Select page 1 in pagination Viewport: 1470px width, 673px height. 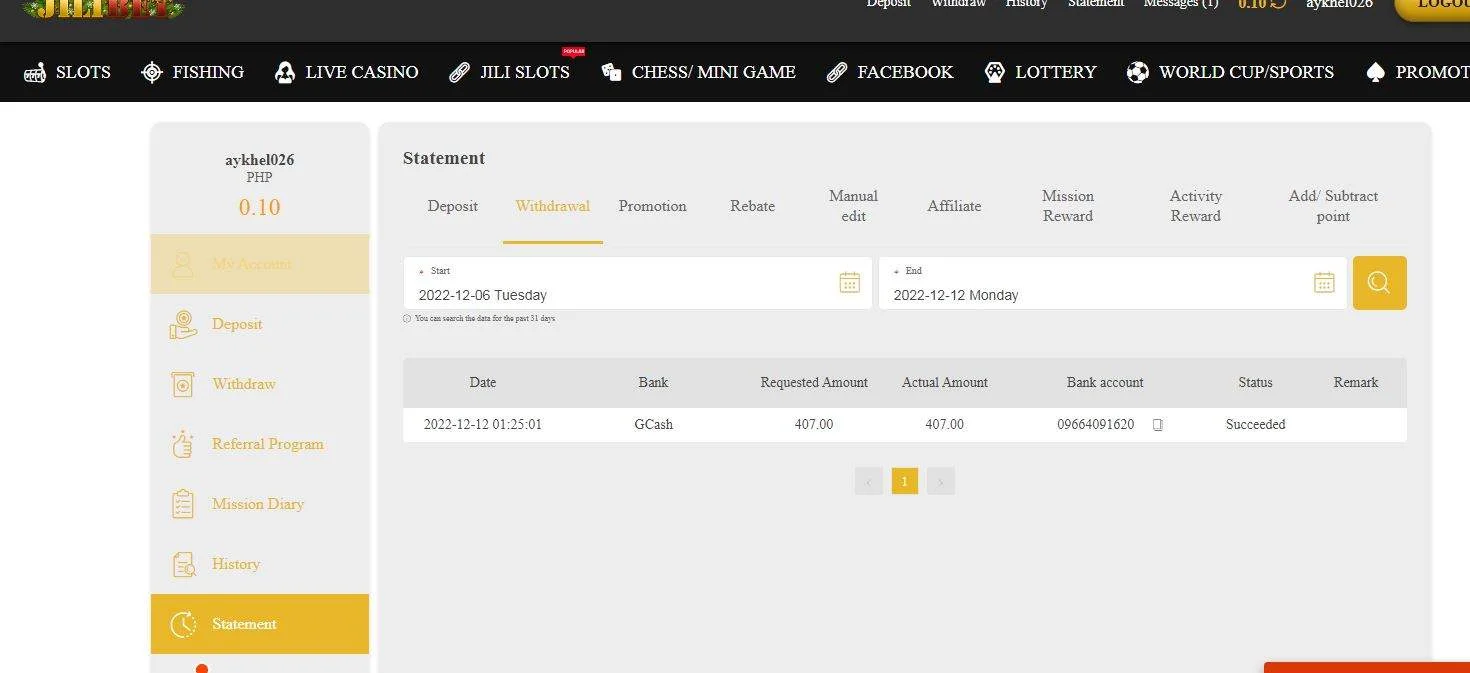pos(905,482)
